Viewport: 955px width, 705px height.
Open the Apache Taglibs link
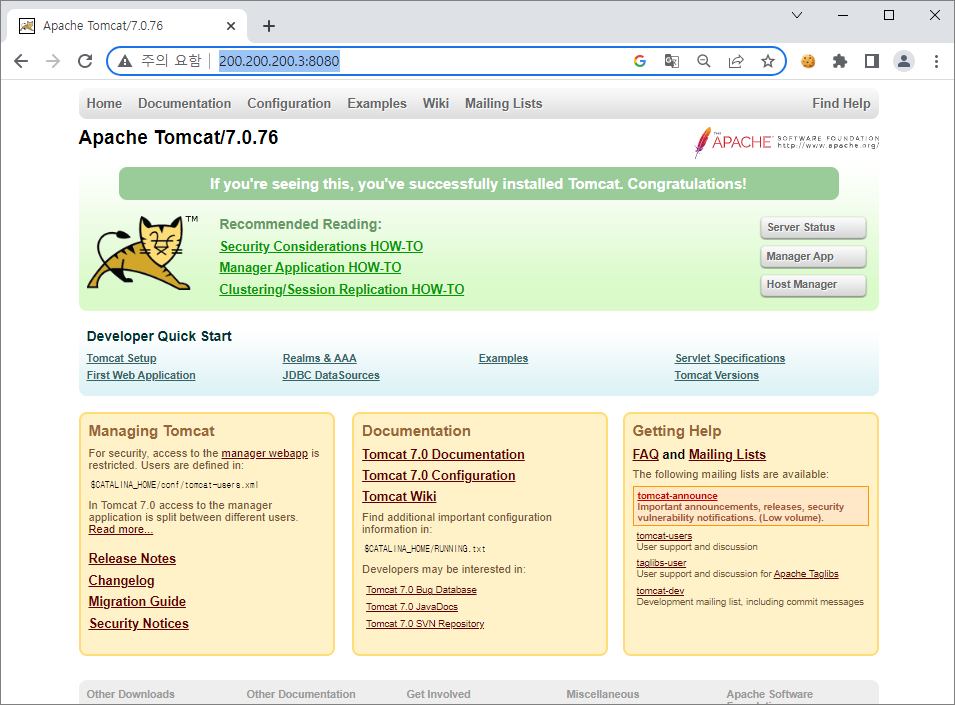pyautogui.click(x=806, y=574)
